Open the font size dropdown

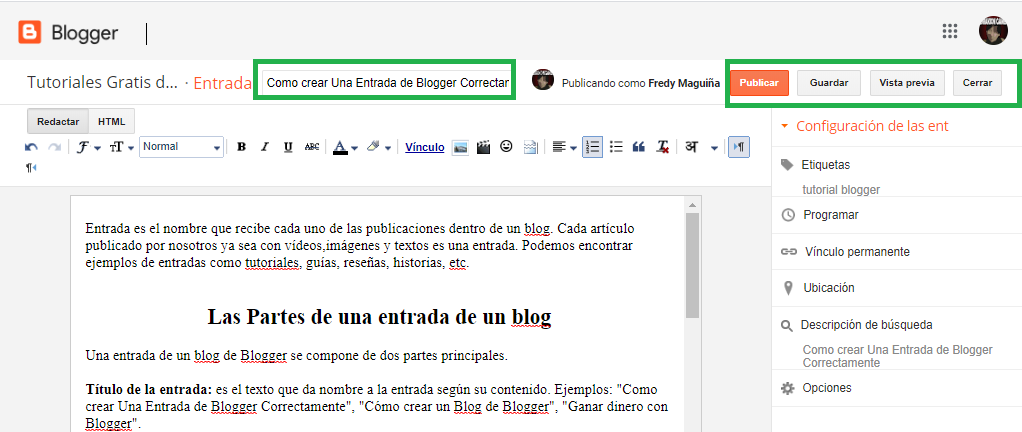point(121,148)
